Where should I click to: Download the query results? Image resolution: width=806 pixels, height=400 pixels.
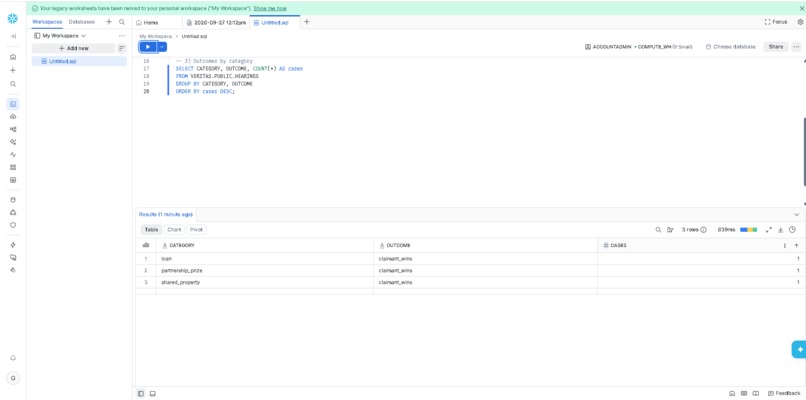point(781,230)
